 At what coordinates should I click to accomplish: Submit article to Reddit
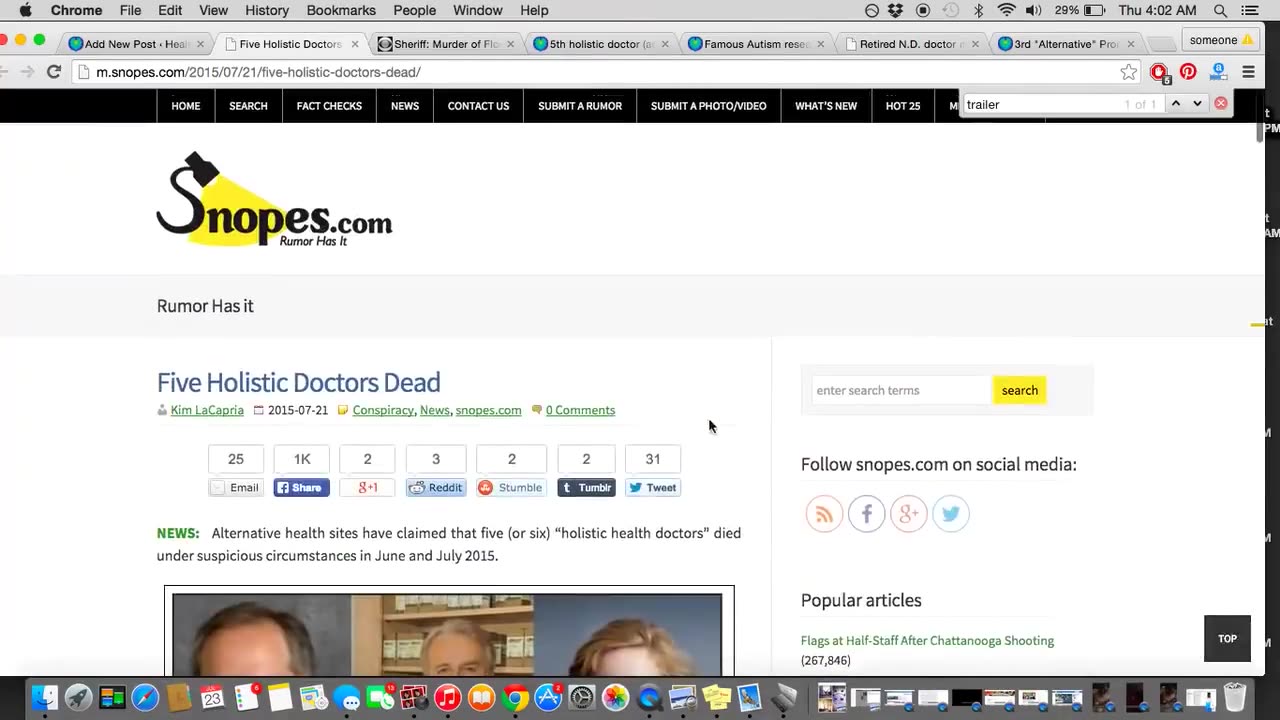tap(436, 487)
